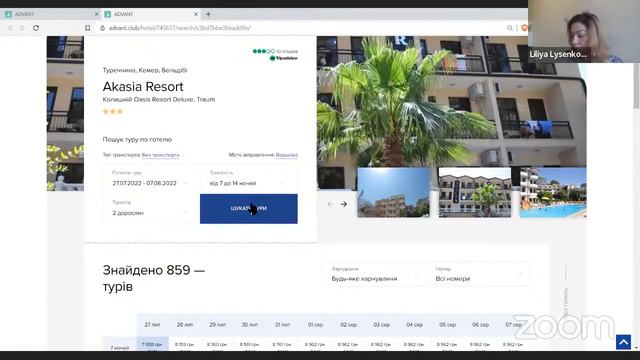The width and height of the screenshot is (640, 360).
Task: Click the Liliya Lysenko video thumbnail
Action: tap(584, 31)
